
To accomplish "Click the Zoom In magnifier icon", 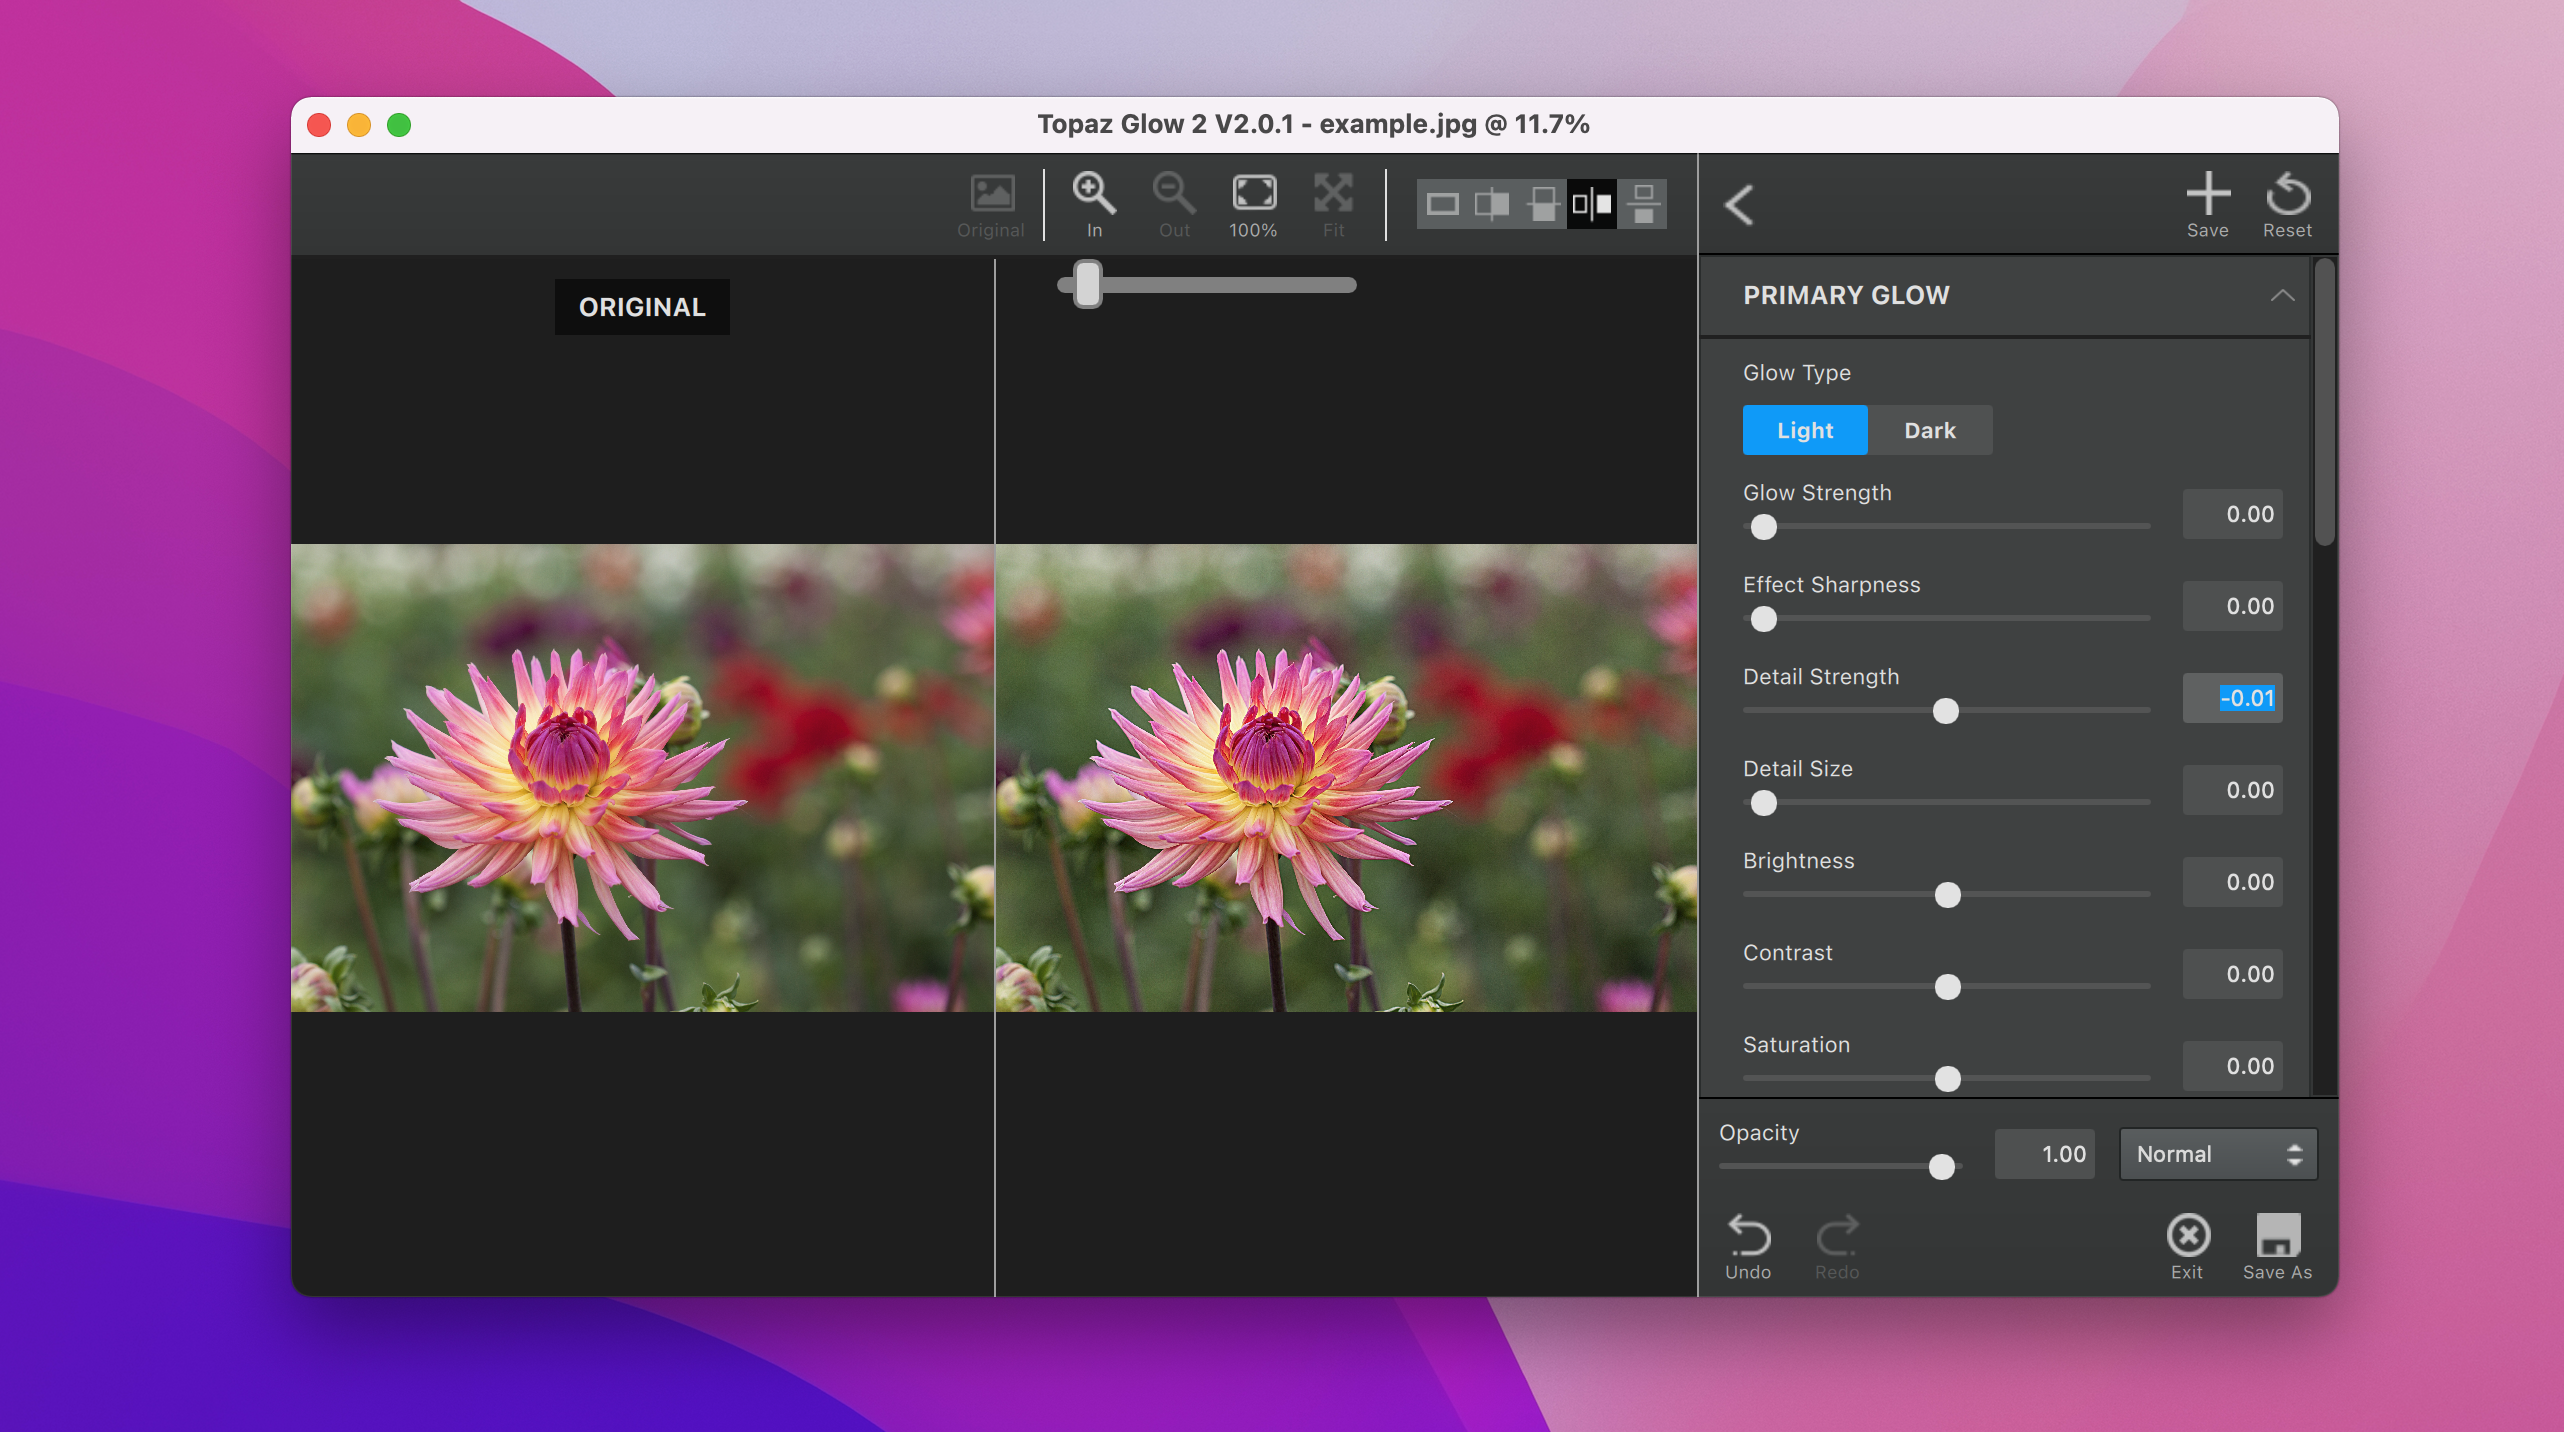I will 1093,194.
